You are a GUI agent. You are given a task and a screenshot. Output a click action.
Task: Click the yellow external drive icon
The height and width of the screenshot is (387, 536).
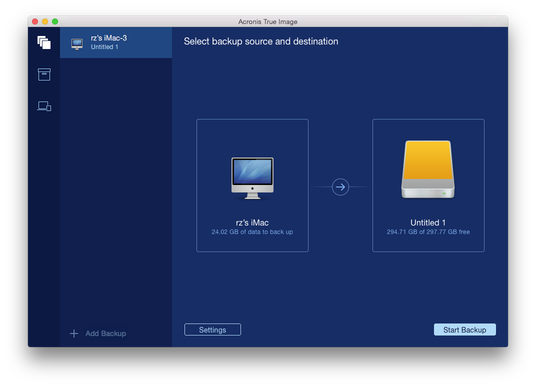[428, 169]
